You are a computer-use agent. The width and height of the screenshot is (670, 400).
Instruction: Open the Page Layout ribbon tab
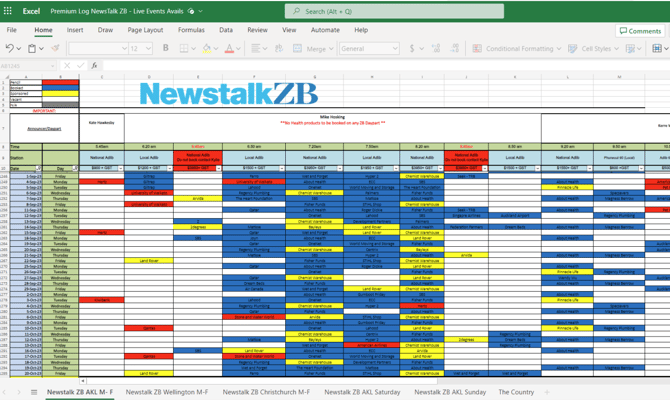[145, 30]
